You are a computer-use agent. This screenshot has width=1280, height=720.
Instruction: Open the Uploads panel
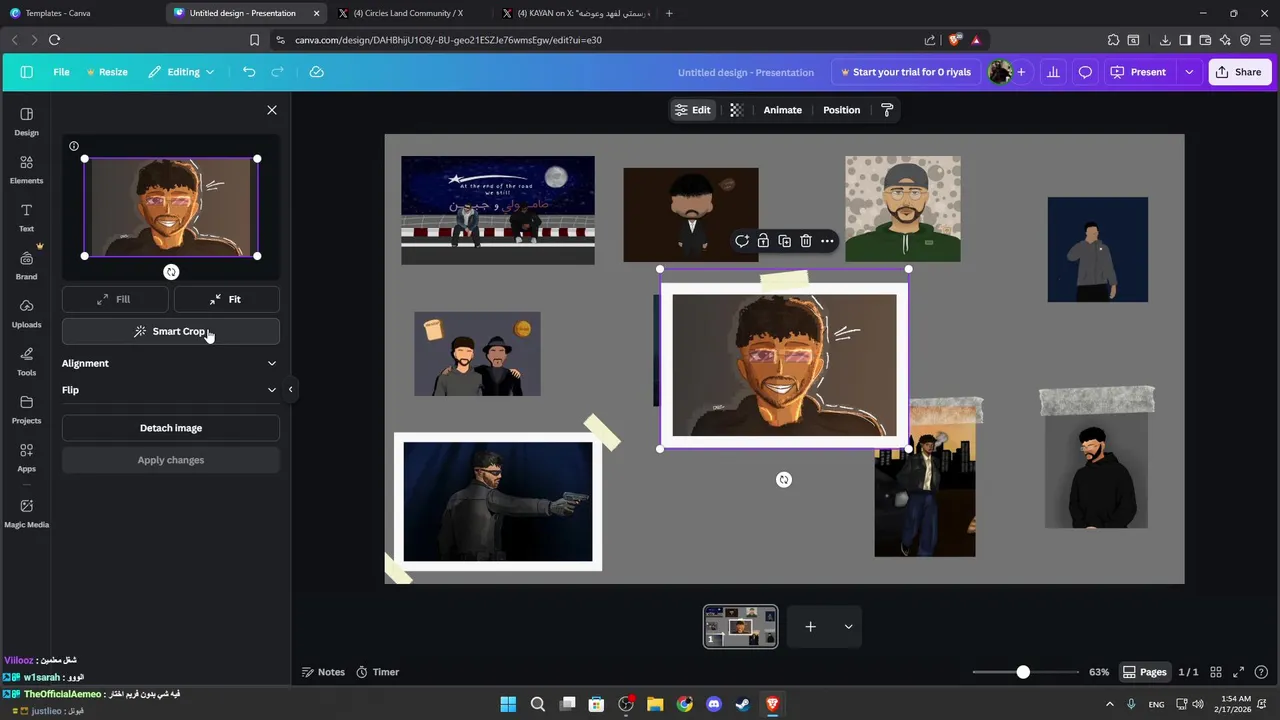coord(26,313)
